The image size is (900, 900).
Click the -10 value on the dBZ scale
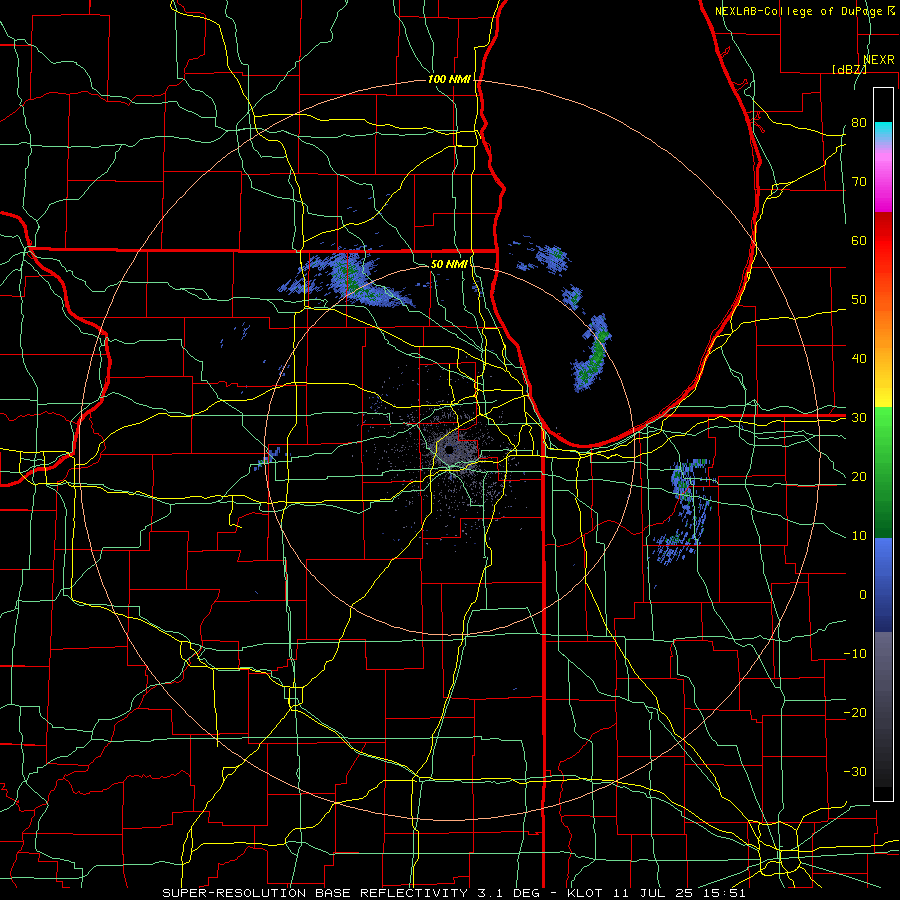855,654
